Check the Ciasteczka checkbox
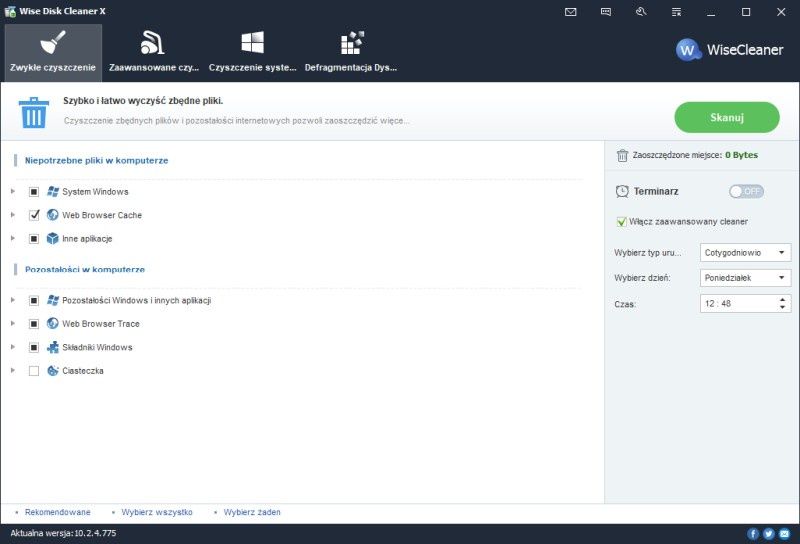 (x=34, y=370)
